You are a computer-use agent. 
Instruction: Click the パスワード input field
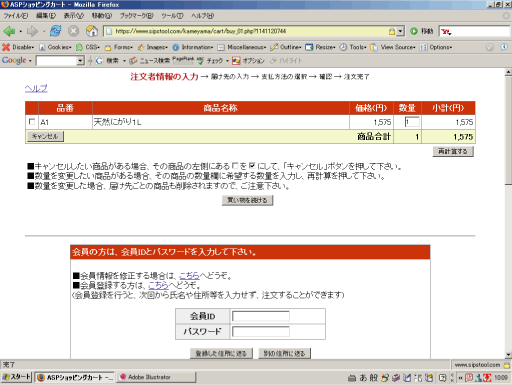[x=261, y=331]
